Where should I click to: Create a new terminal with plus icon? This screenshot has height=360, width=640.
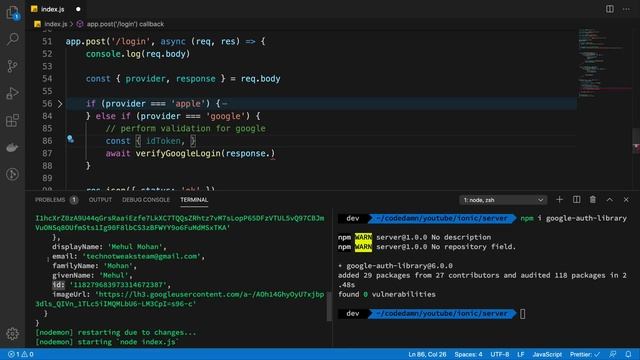click(560, 200)
